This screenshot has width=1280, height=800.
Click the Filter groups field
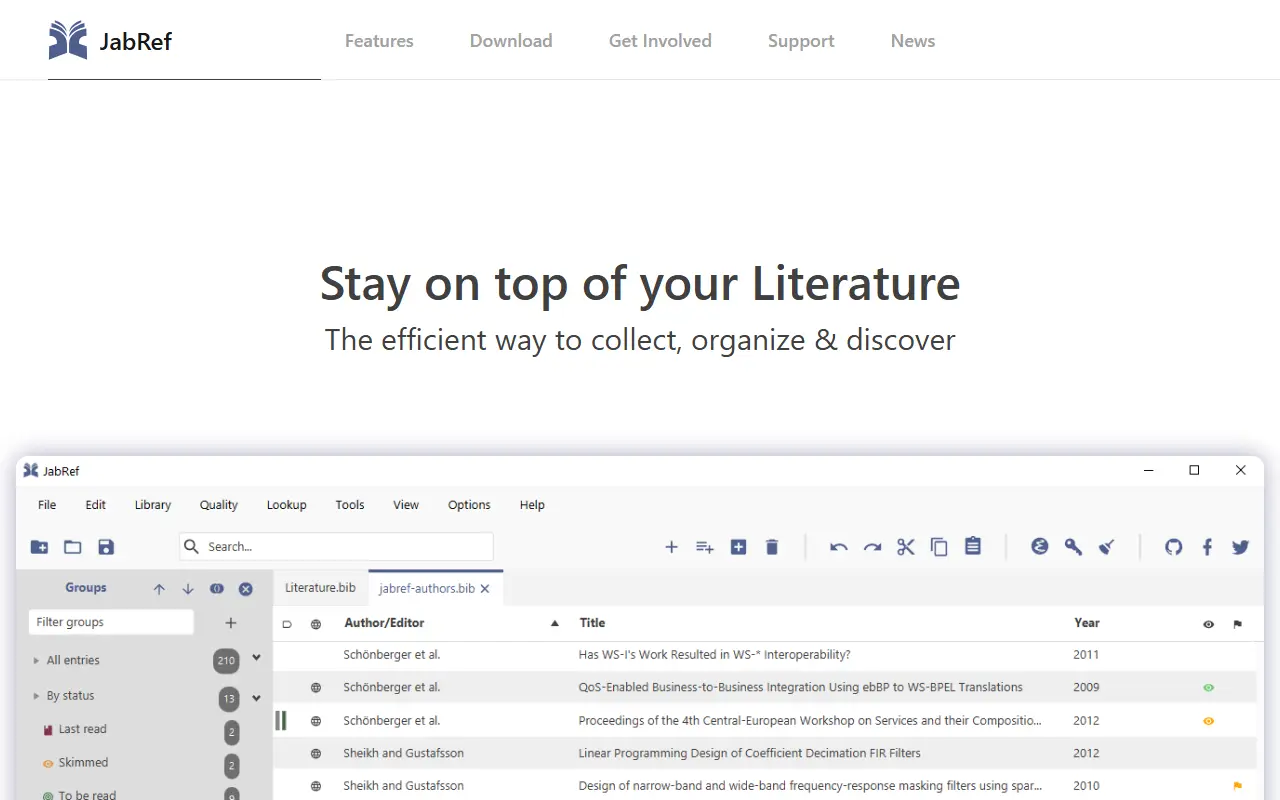pyautogui.click(x=111, y=622)
